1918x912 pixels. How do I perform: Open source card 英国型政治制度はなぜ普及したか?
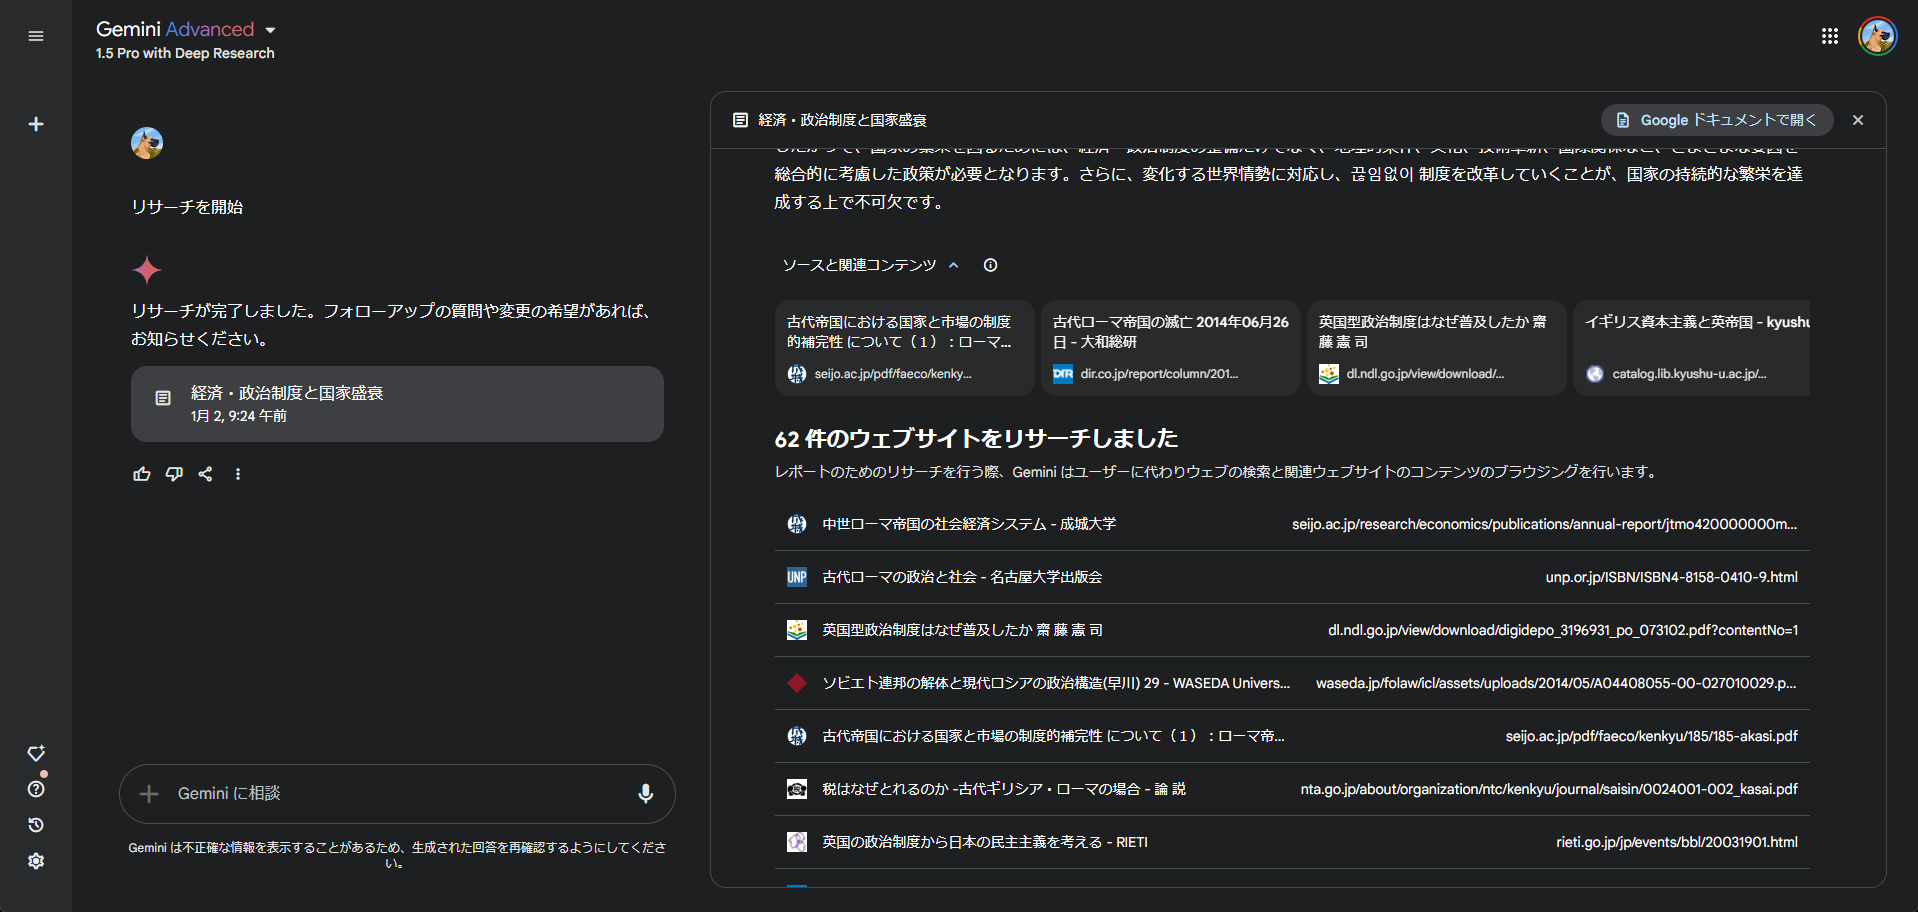(x=1437, y=348)
